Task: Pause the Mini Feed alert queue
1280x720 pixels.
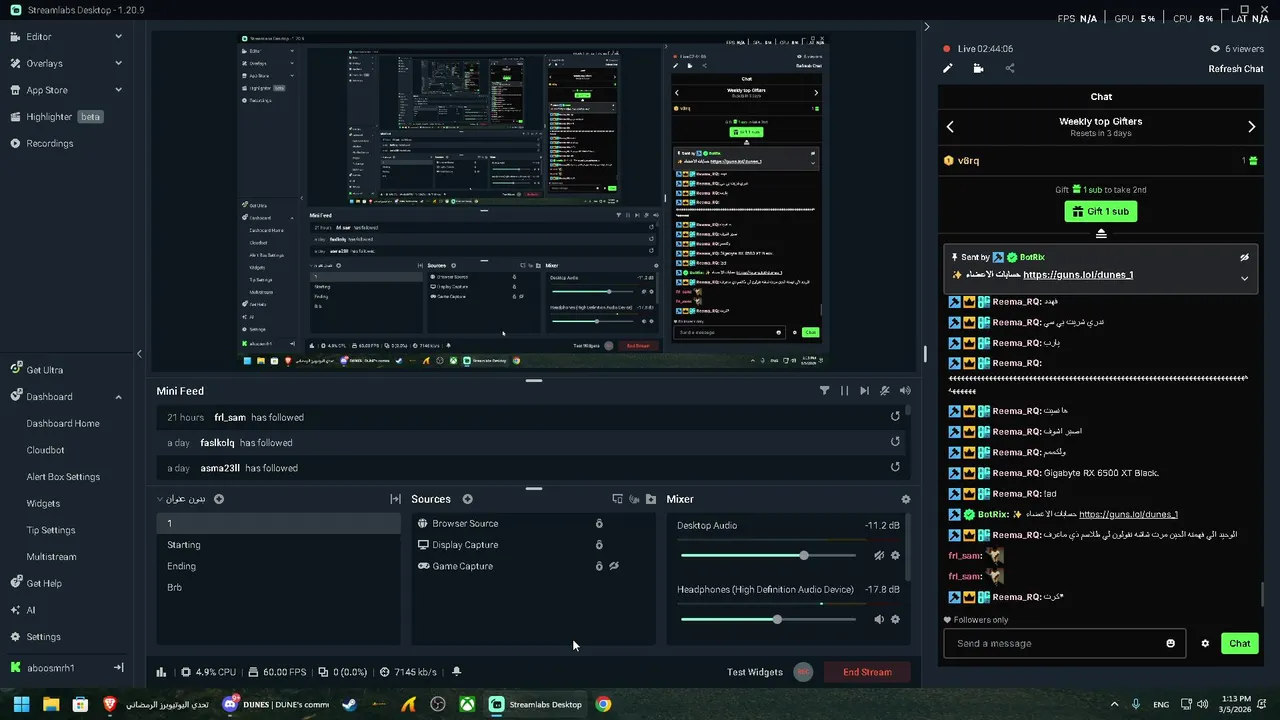Action: tap(844, 391)
